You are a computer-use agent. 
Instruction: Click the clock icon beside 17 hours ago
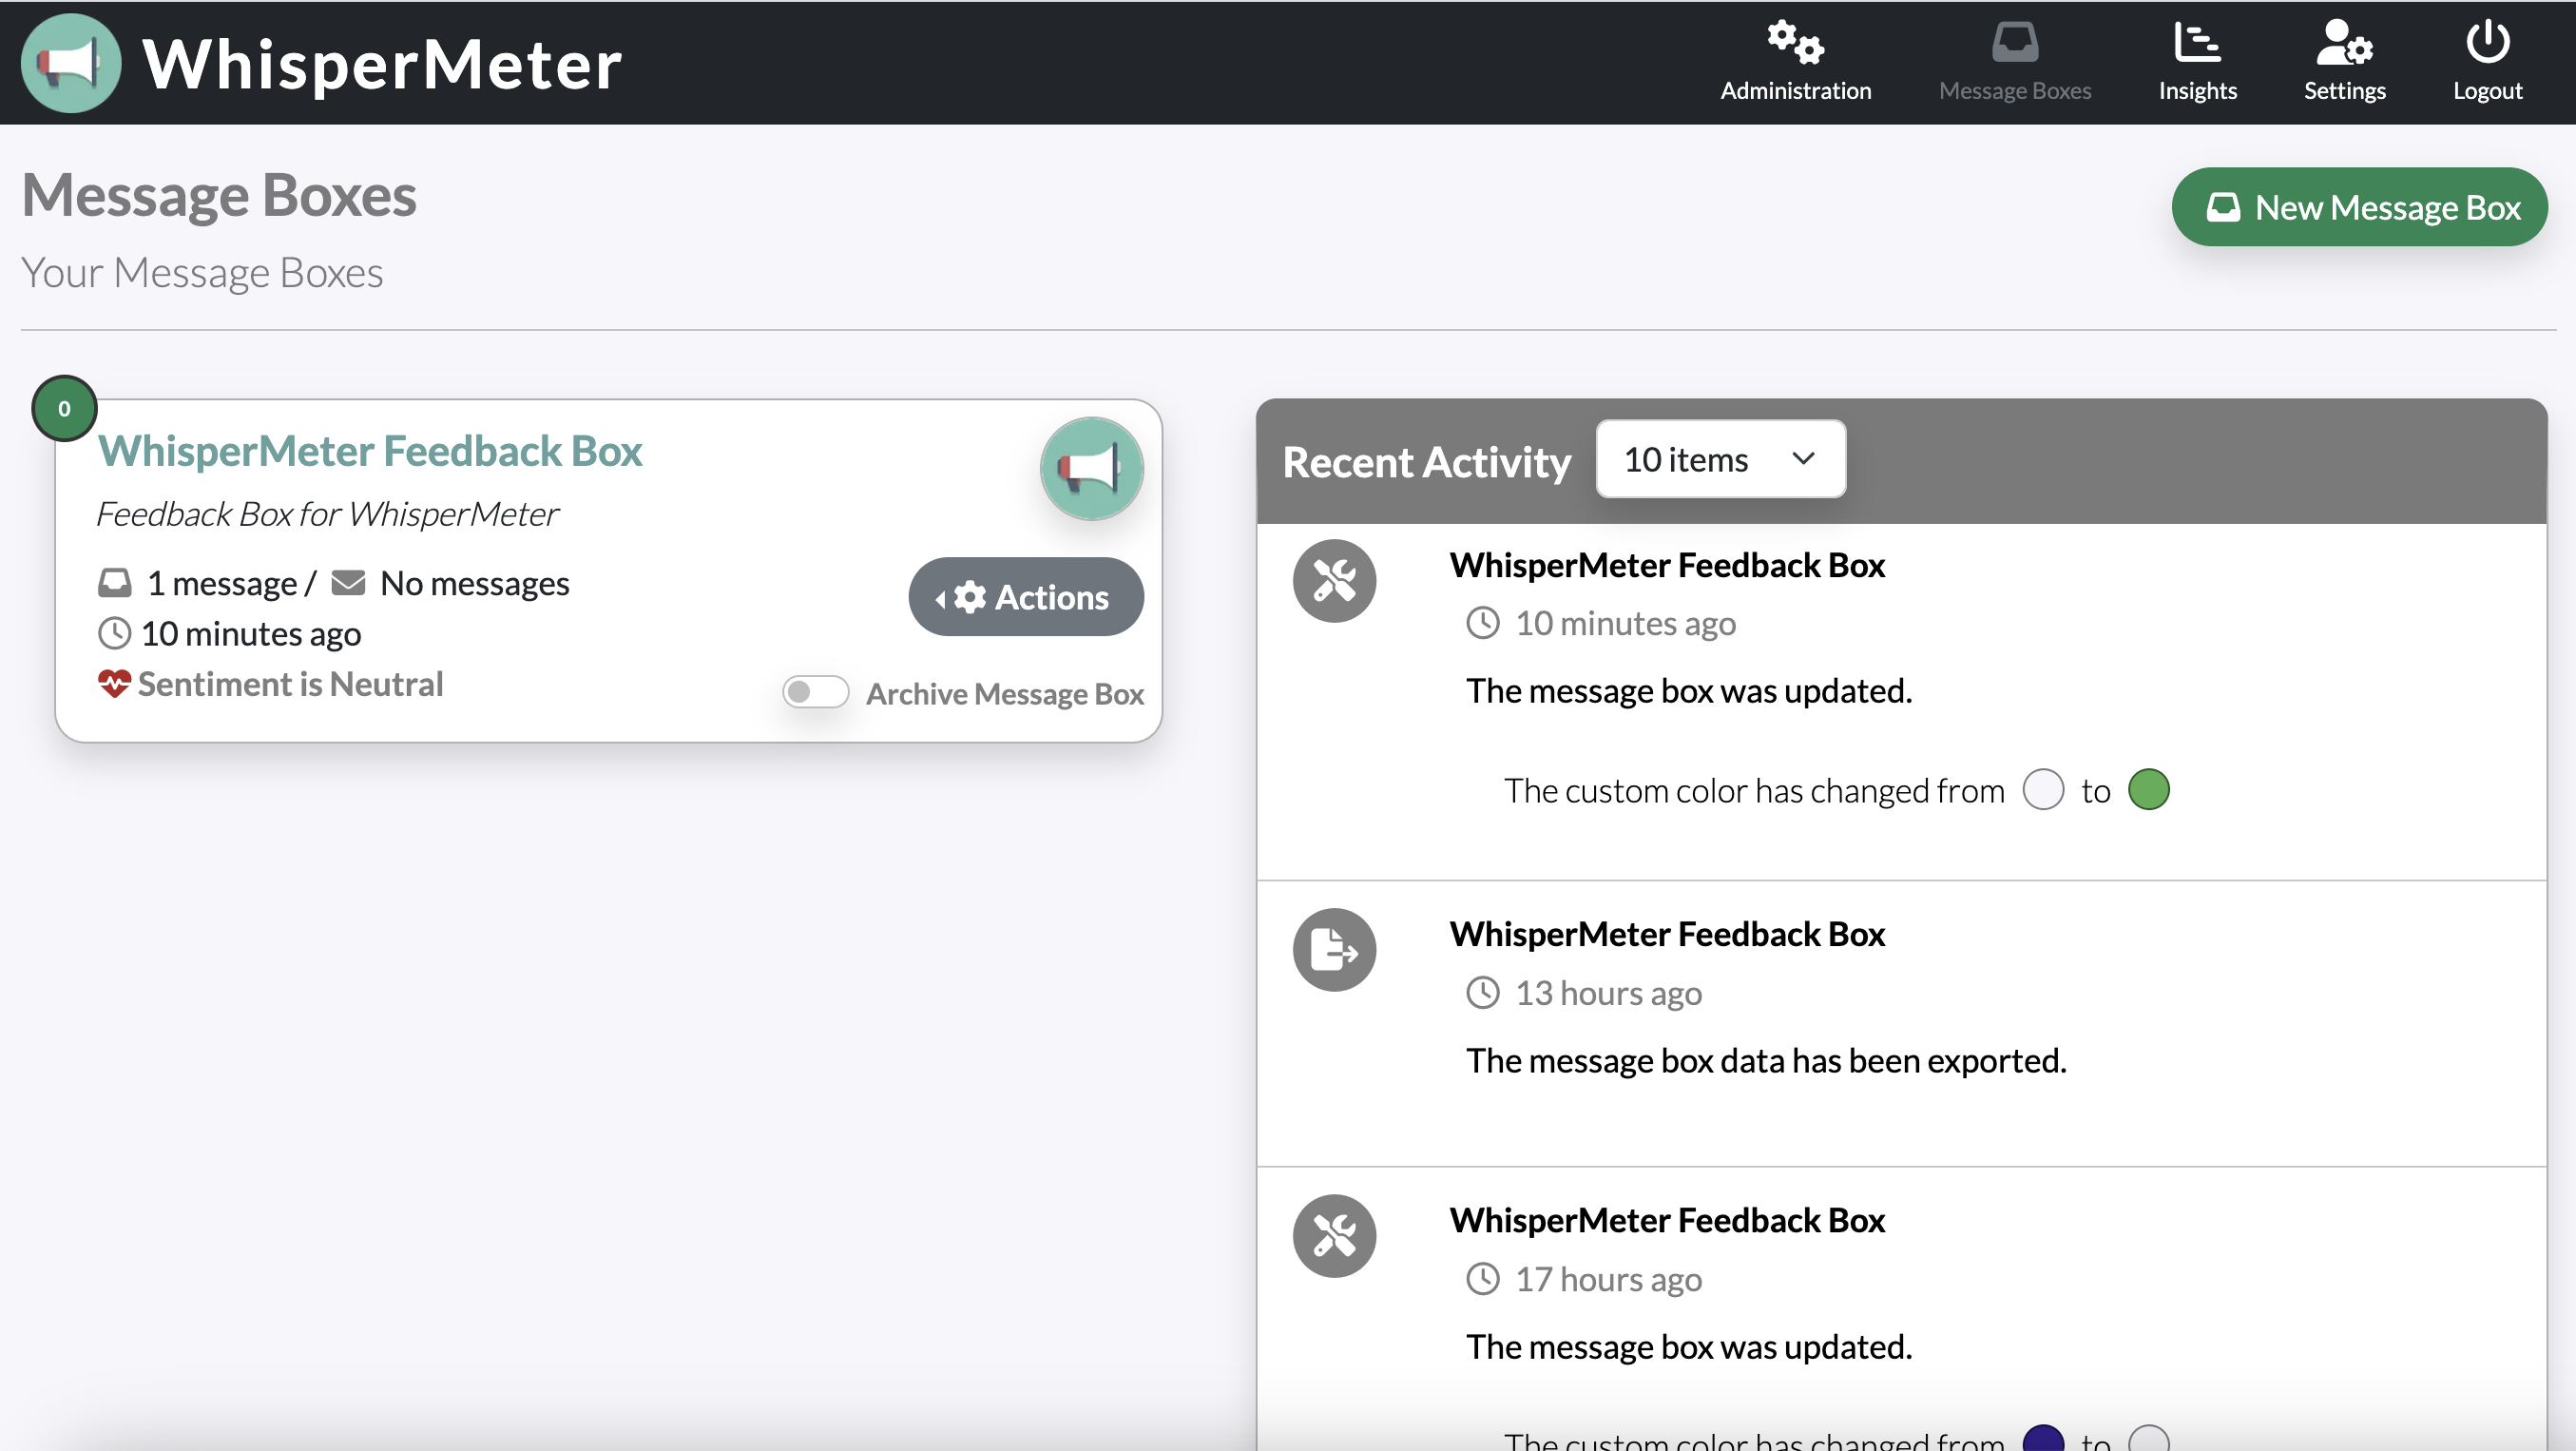1483,1279
